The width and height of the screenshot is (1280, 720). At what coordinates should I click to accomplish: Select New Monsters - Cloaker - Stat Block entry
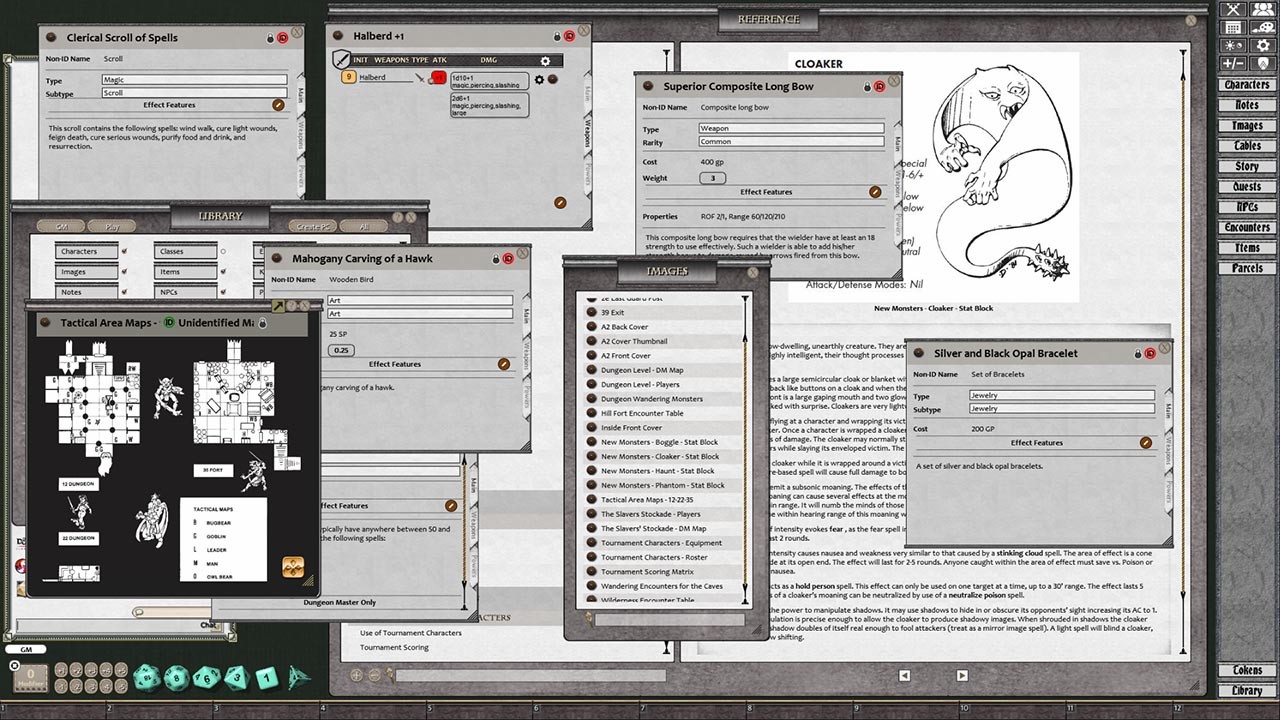pos(661,456)
